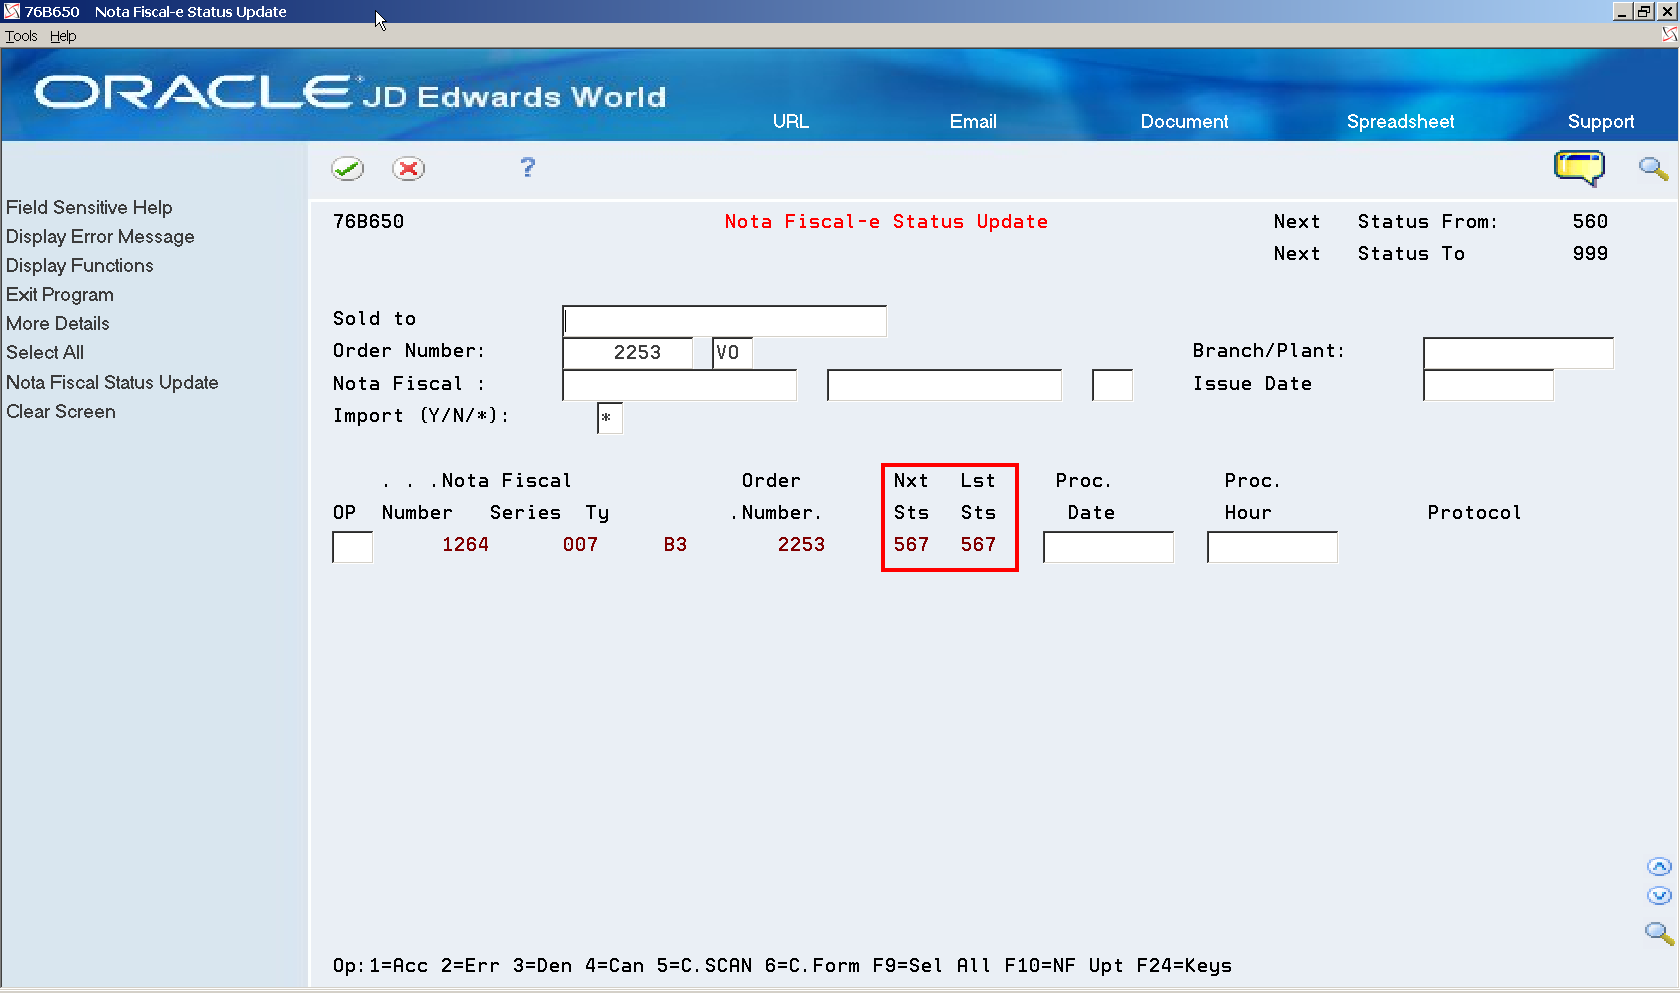Click the Proc. Date input field

point(1108,547)
